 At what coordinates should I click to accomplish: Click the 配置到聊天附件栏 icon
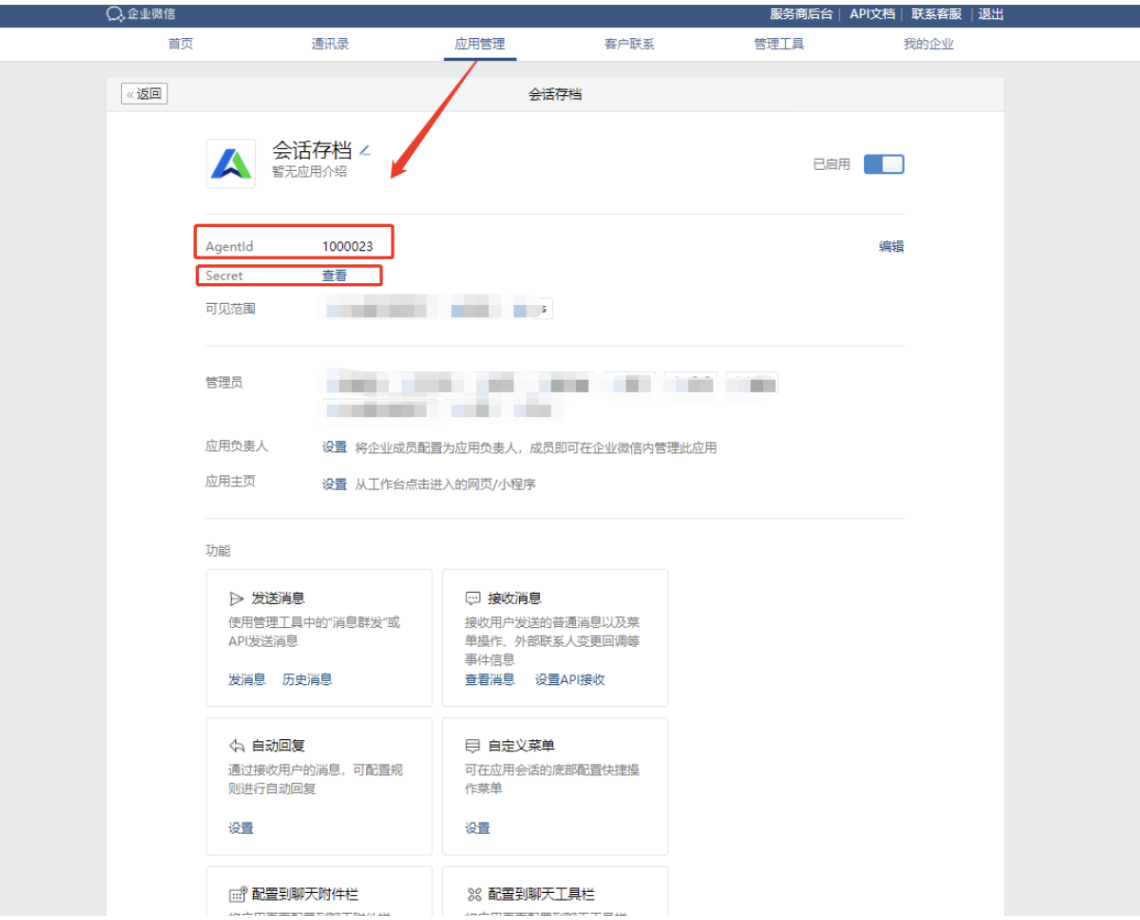(x=238, y=895)
